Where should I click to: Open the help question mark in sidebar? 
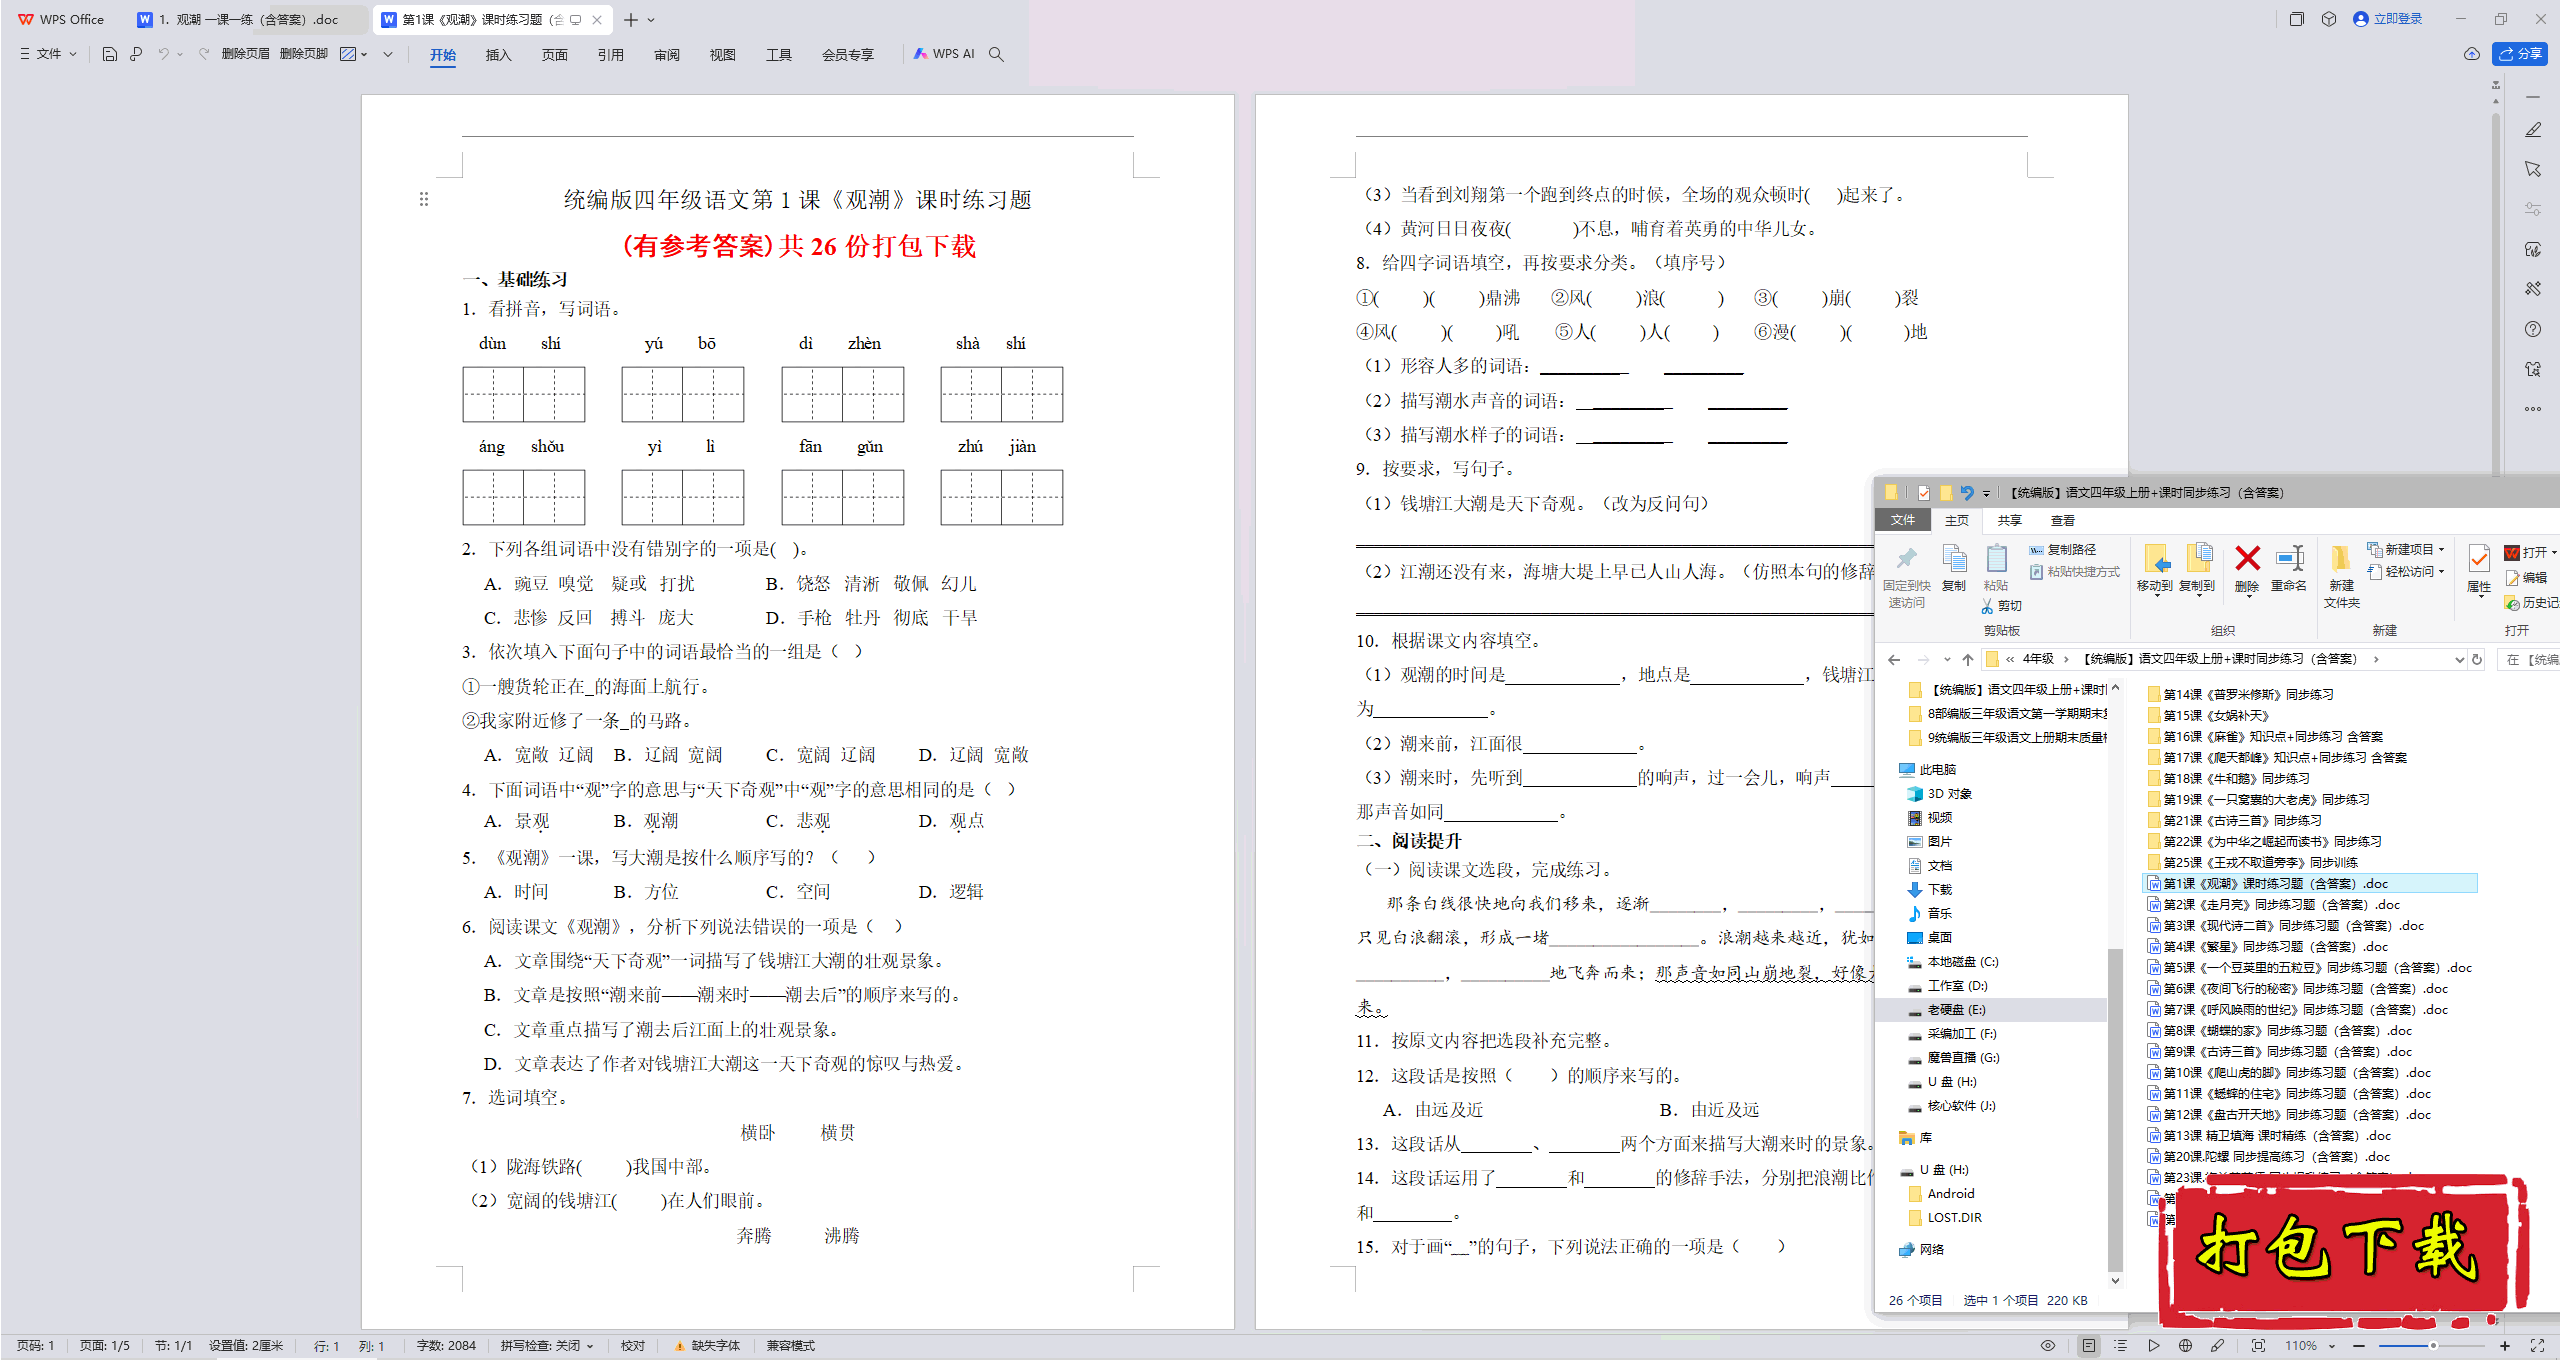[2533, 329]
